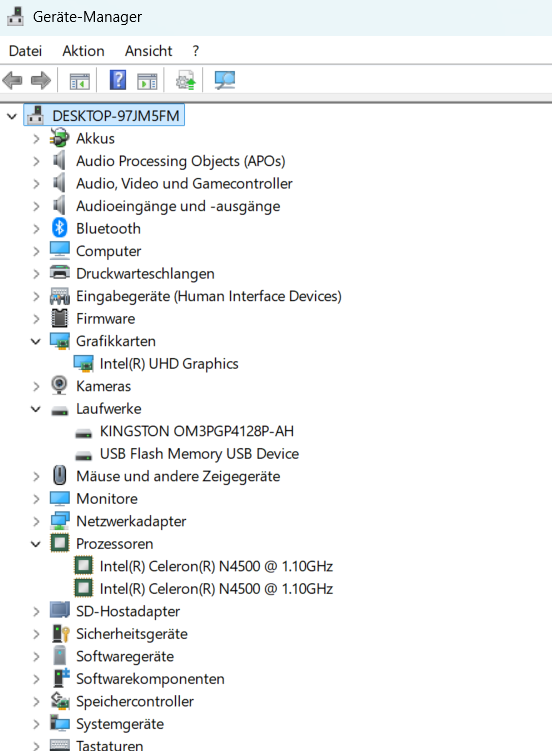Select the Sicherheitsgeräte label
The image size is (552, 751).
(x=132, y=634)
